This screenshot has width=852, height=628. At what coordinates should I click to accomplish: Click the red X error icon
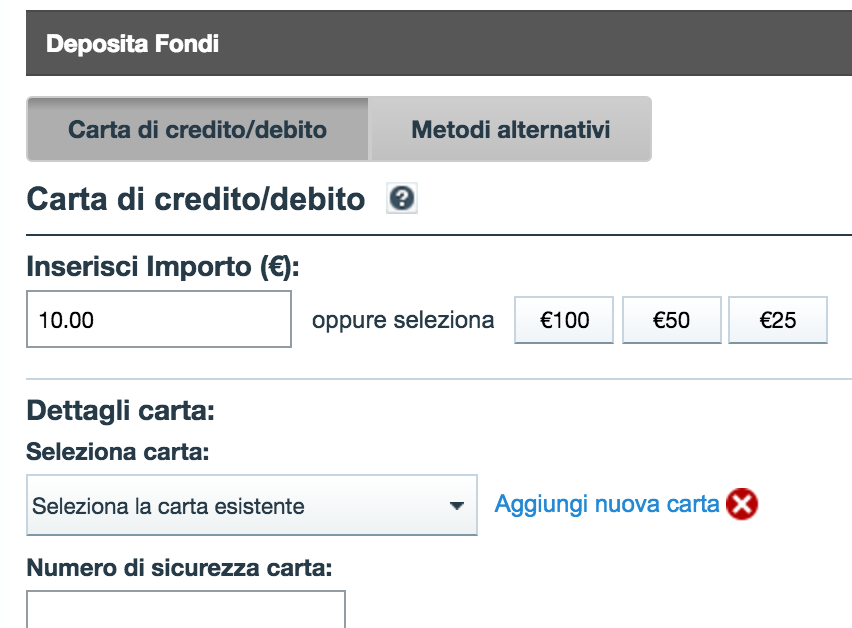pyautogui.click(x=742, y=504)
